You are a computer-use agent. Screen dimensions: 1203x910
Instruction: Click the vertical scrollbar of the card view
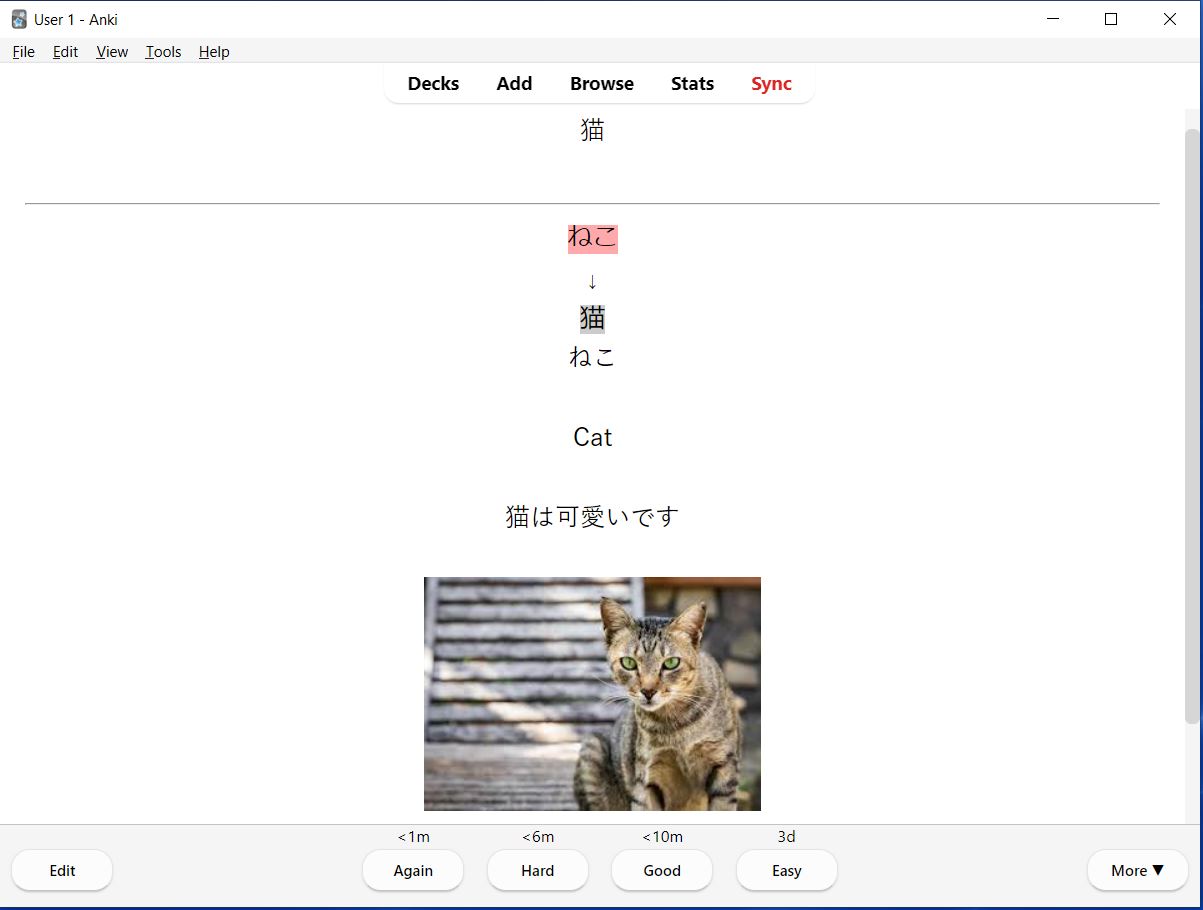(x=1192, y=426)
